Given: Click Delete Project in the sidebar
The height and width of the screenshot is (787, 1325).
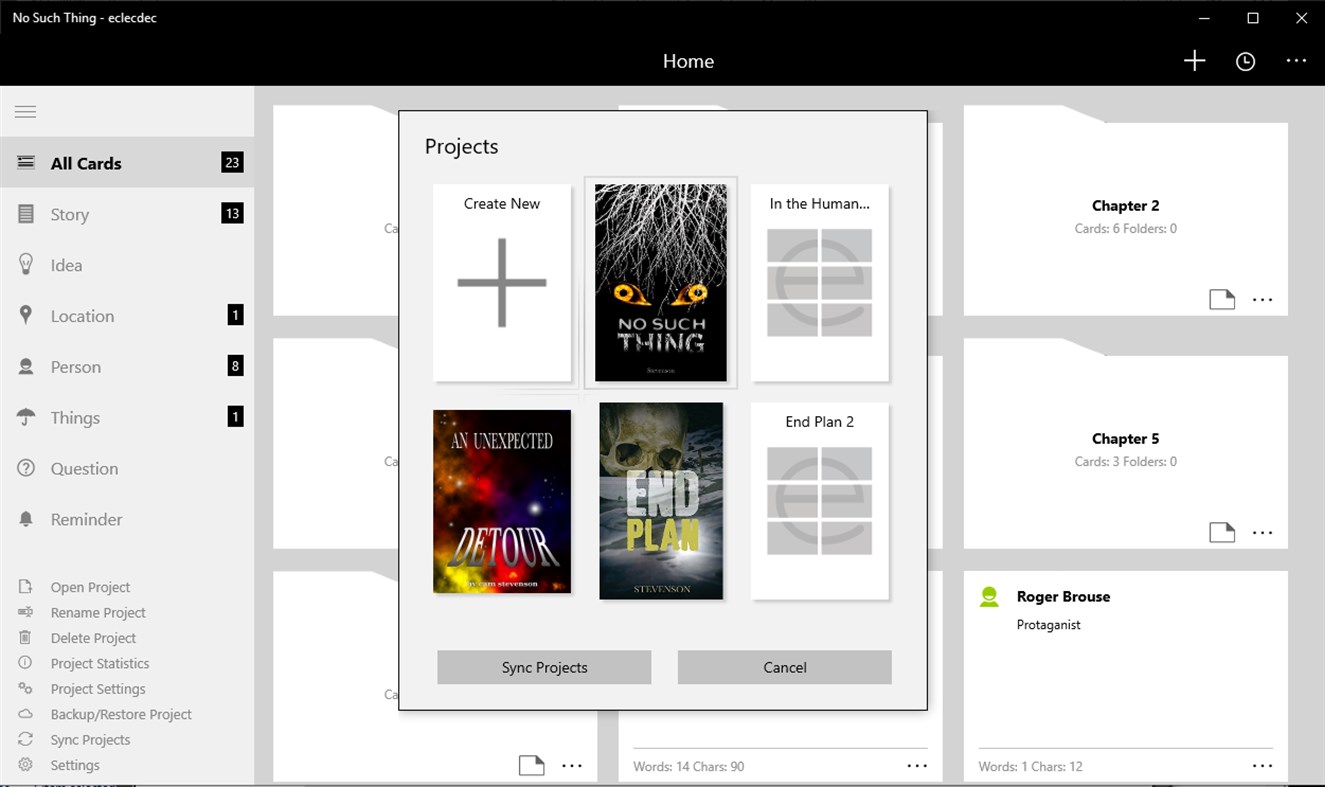Looking at the screenshot, I should click(x=93, y=638).
